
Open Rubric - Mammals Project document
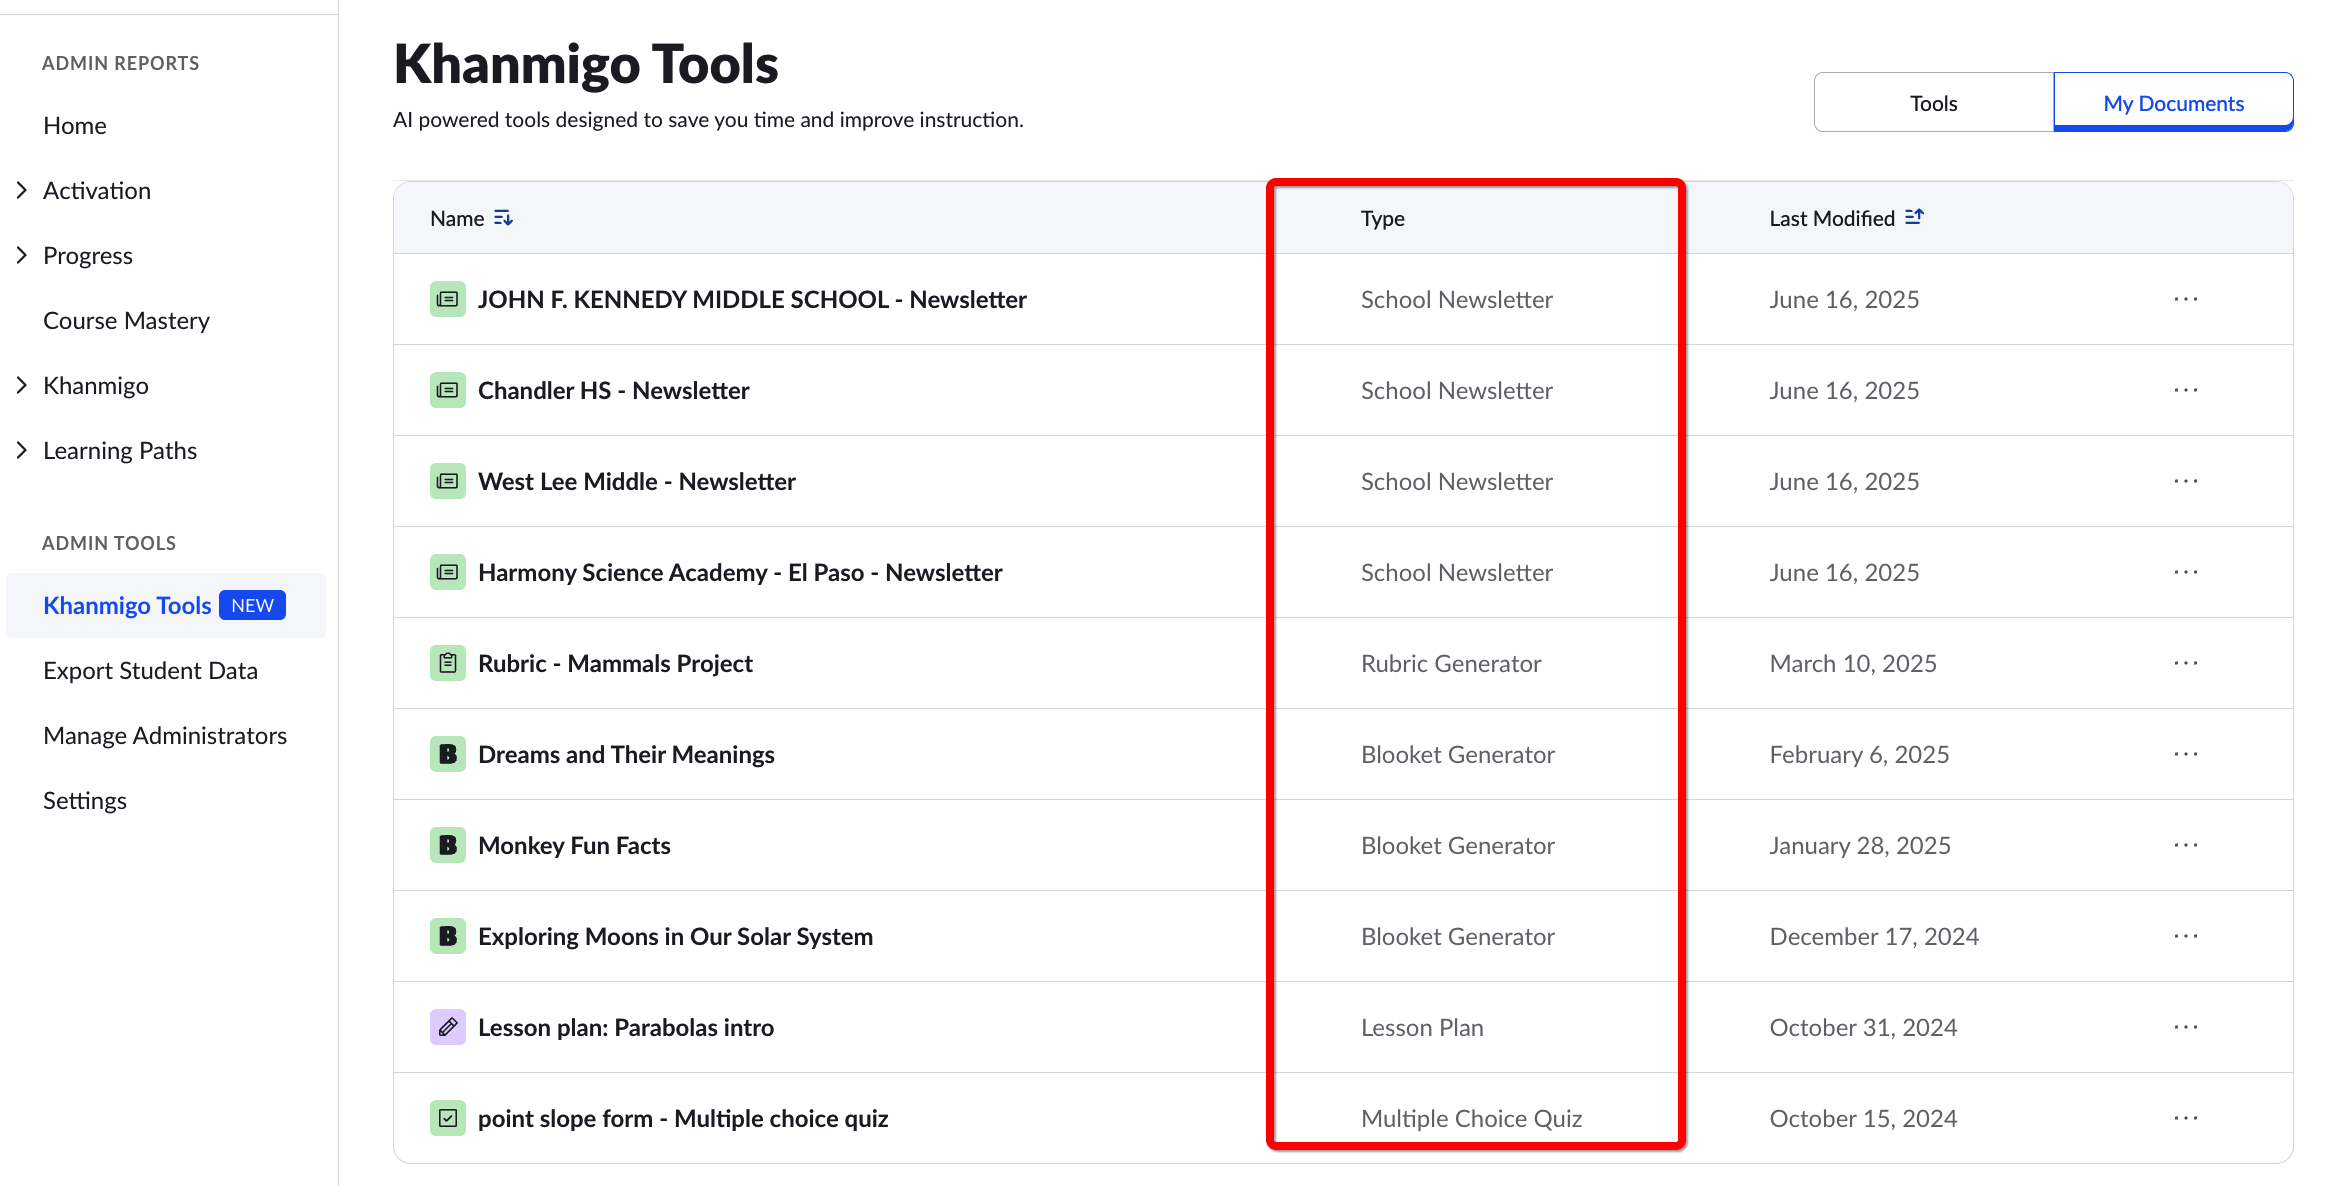(615, 663)
